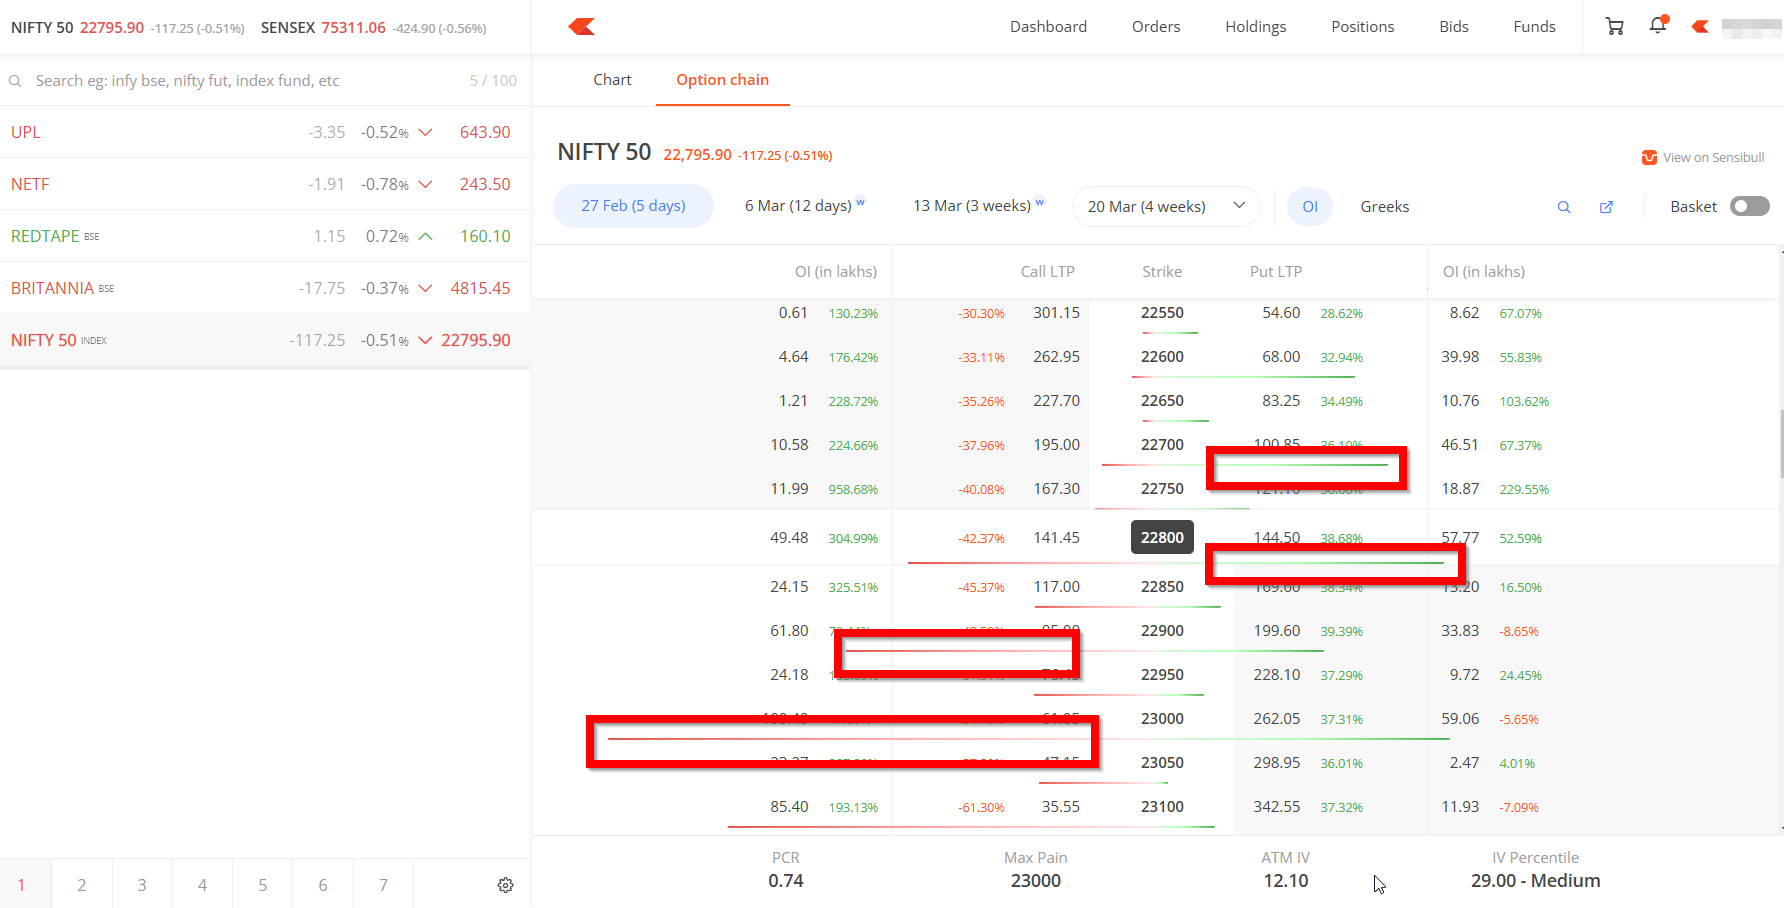Click the 23100 strike

(x=1162, y=807)
